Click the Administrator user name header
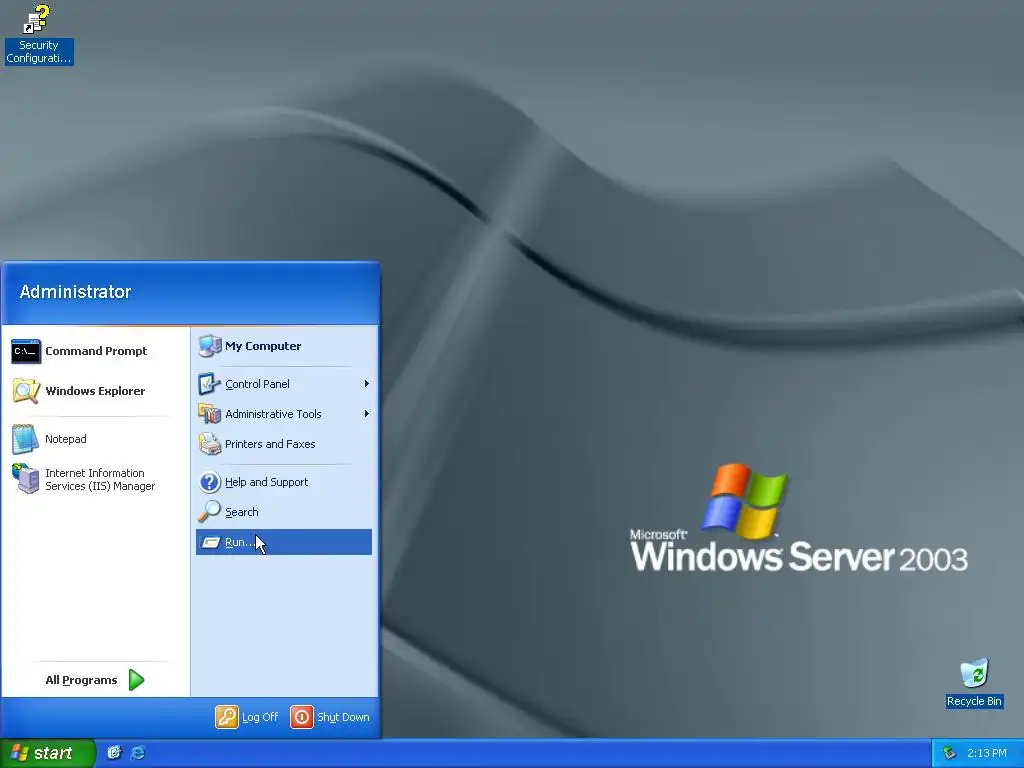Image resolution: width=1024 pixels, height=768 pixels. [x=75, y=292]
